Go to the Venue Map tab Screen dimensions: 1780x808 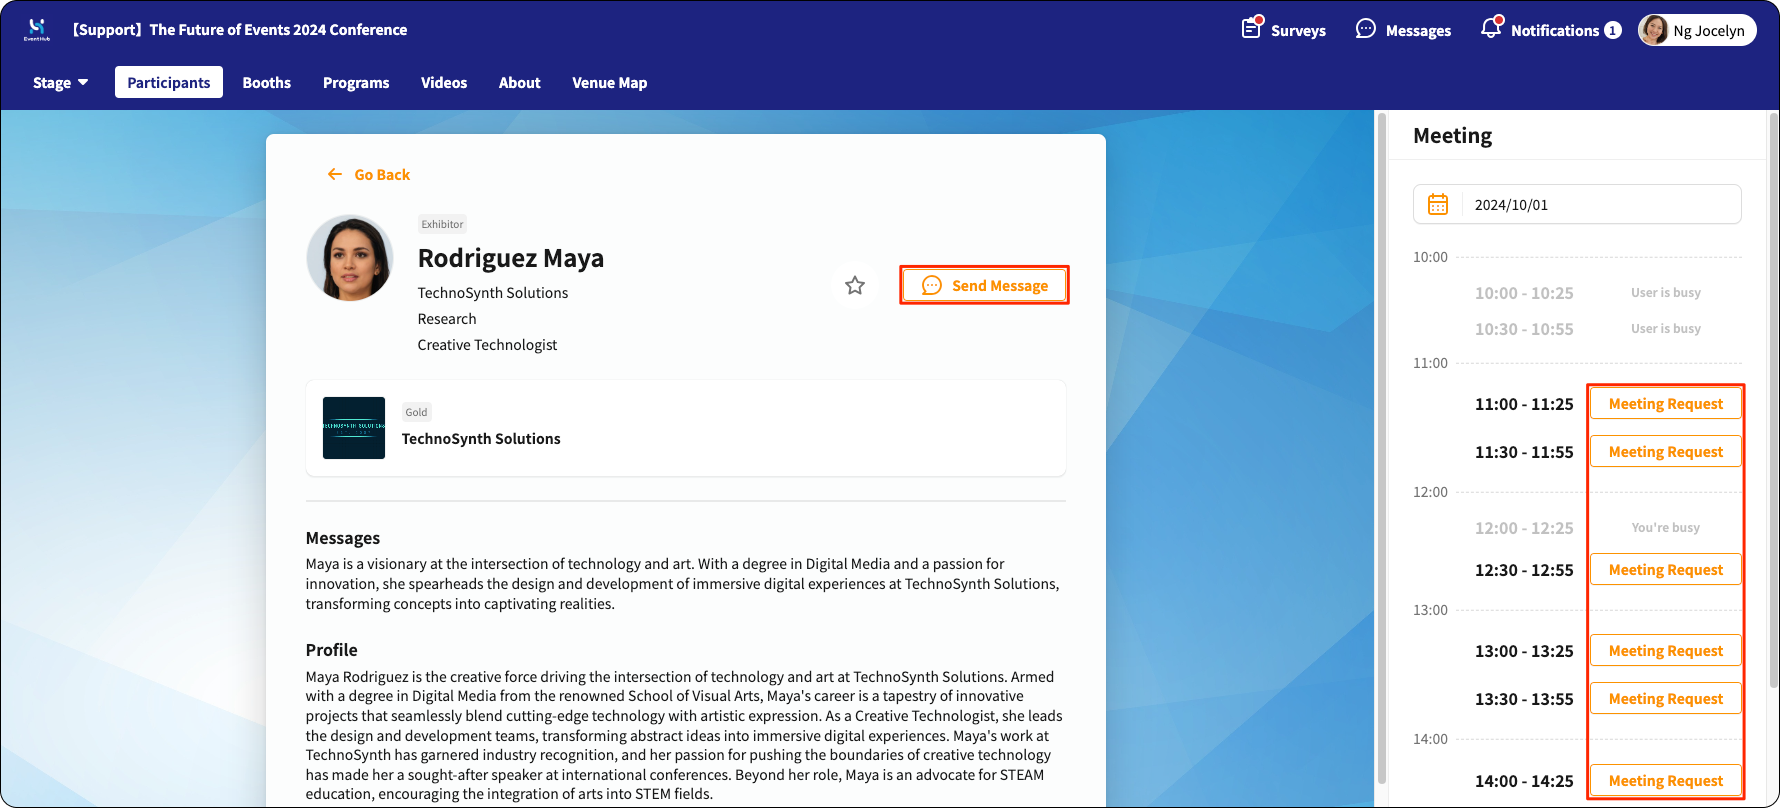click(610, 82)
